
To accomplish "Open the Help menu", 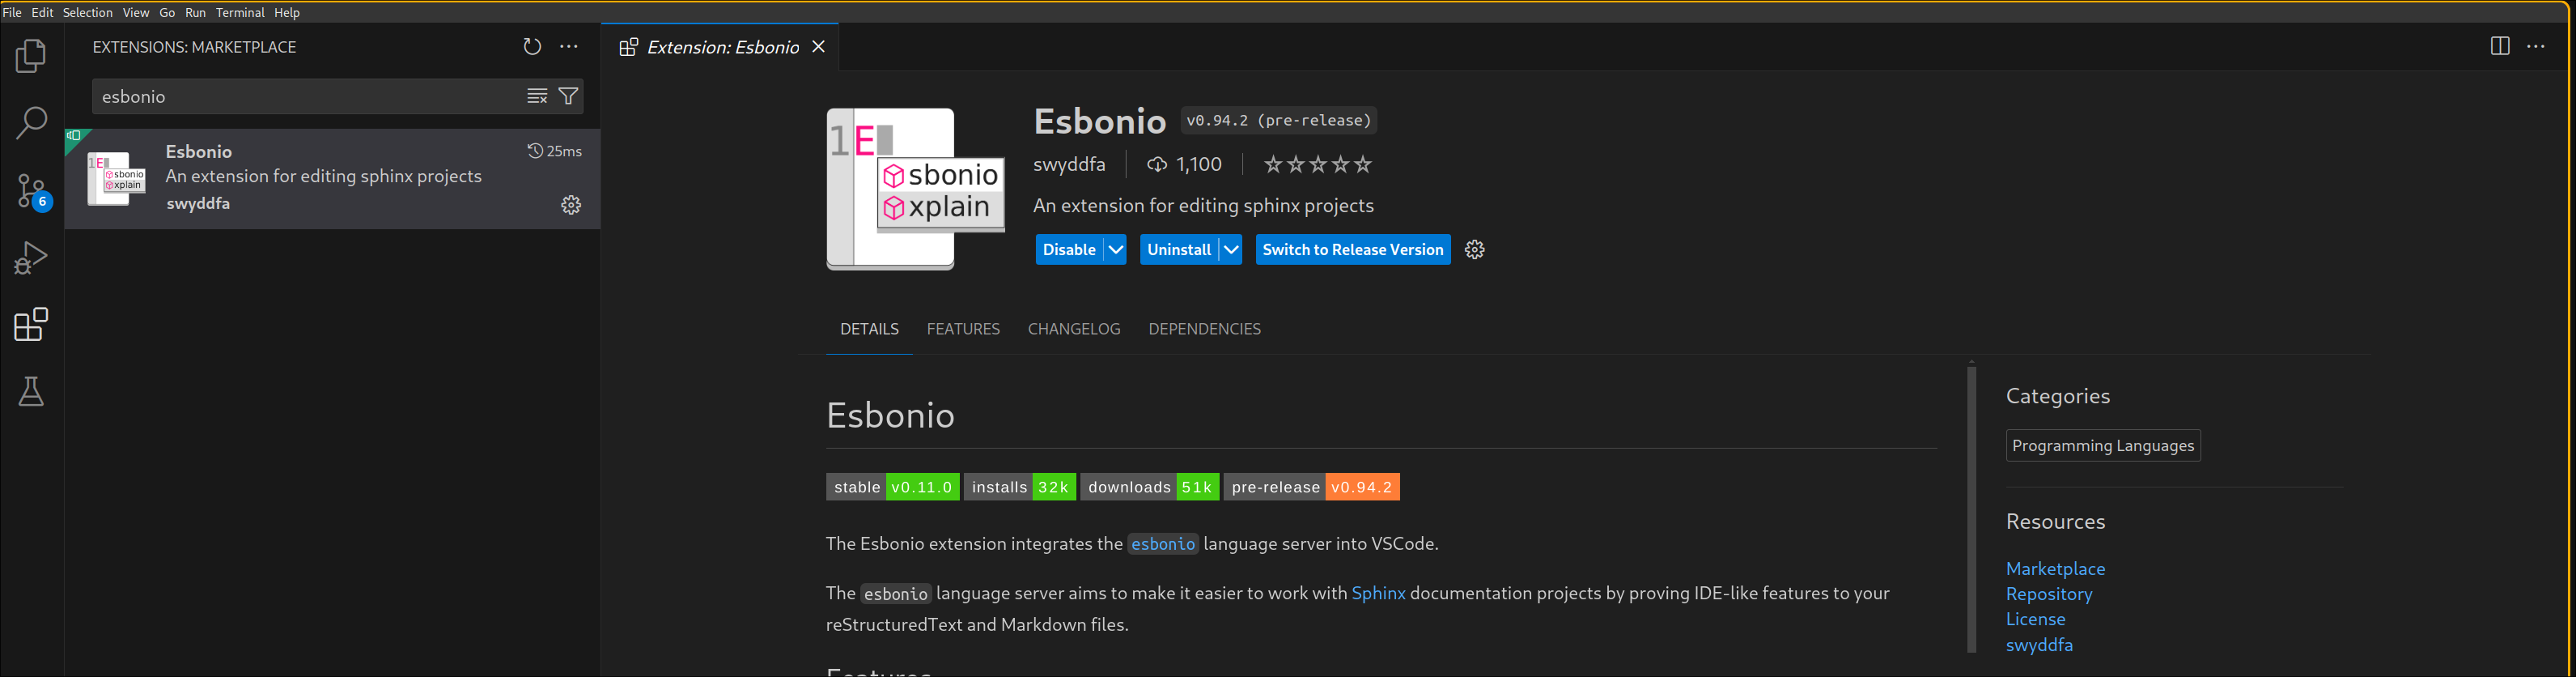I will 287,12.
